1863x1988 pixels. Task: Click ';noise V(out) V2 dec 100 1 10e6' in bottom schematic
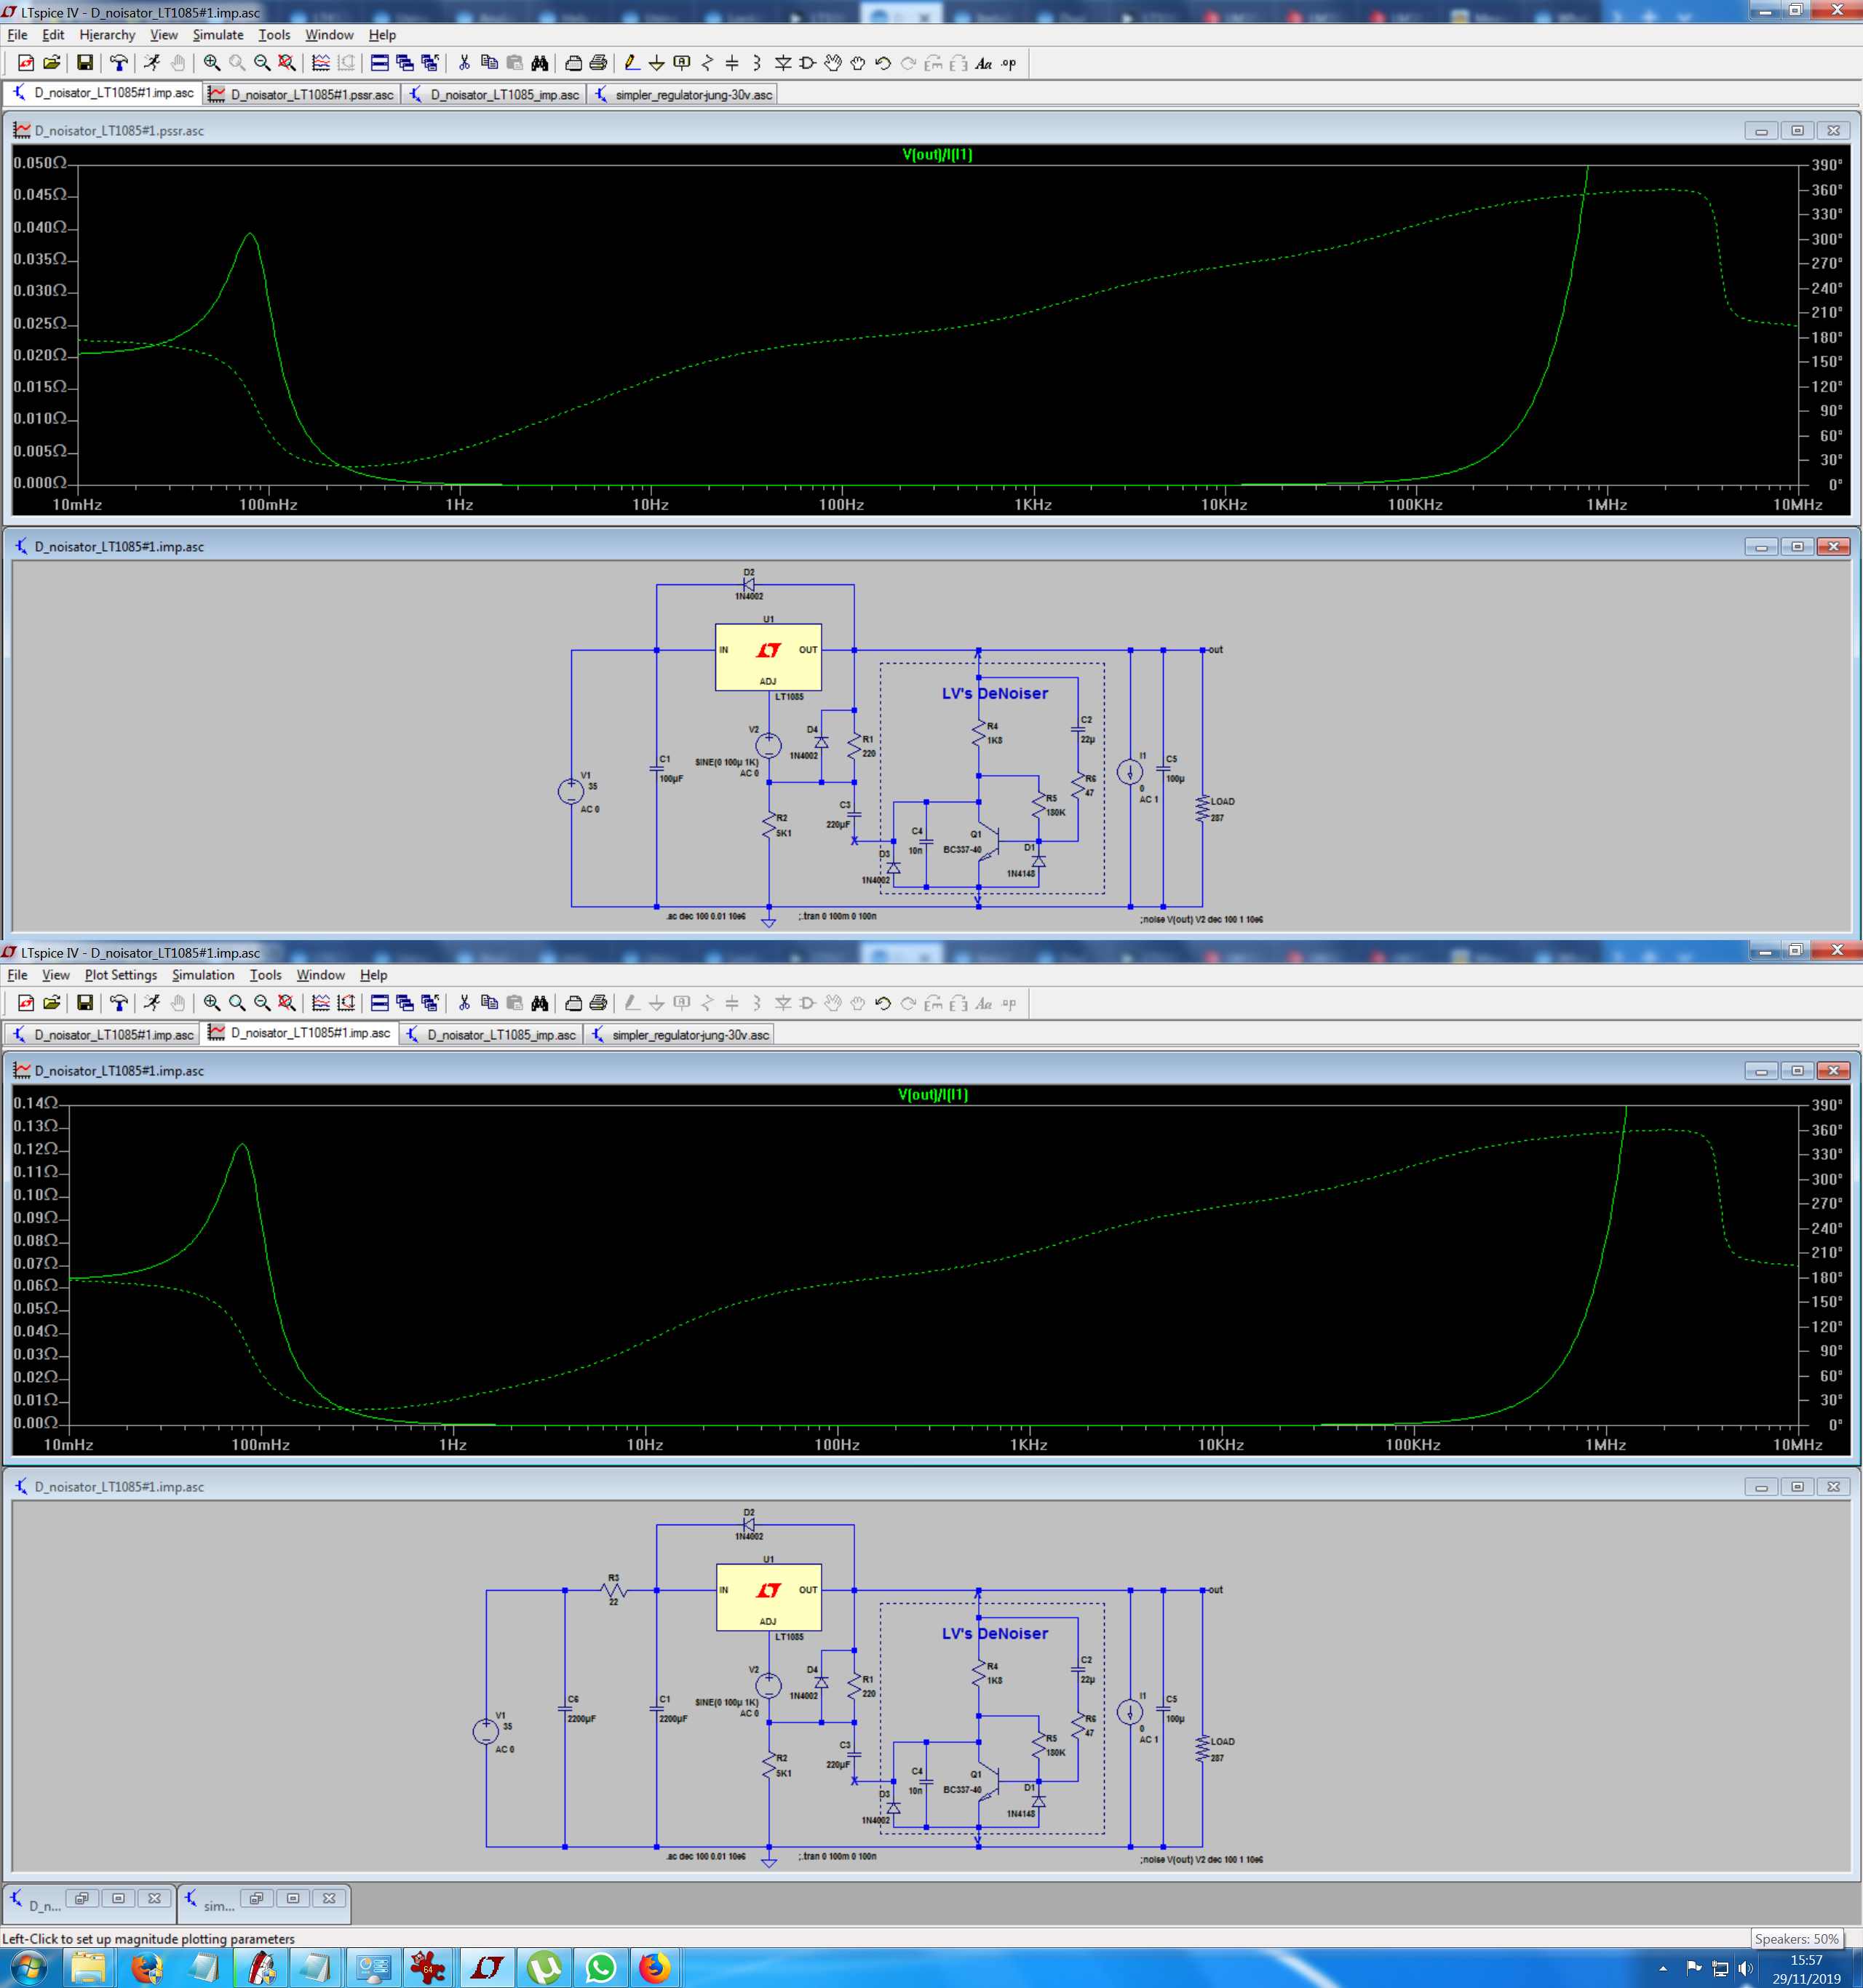(1201, 1859)
